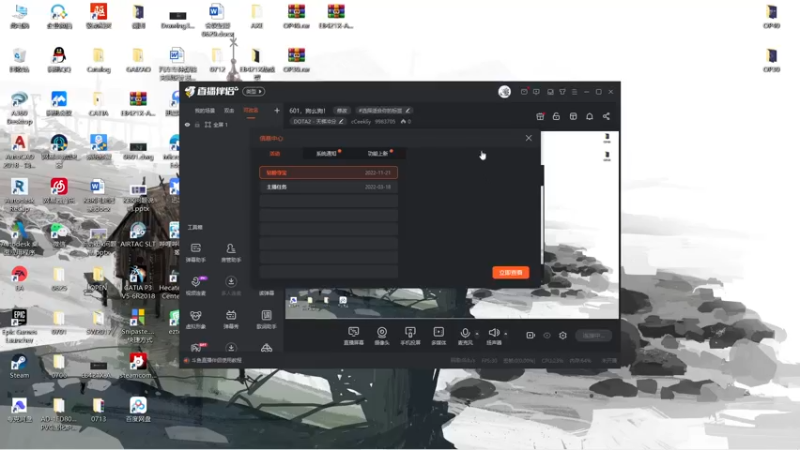Open Epic Games Launcher desktop shortcut
The width and height of the screenshot is (800, 450).
pyautogui.click(x=19, y=326)
